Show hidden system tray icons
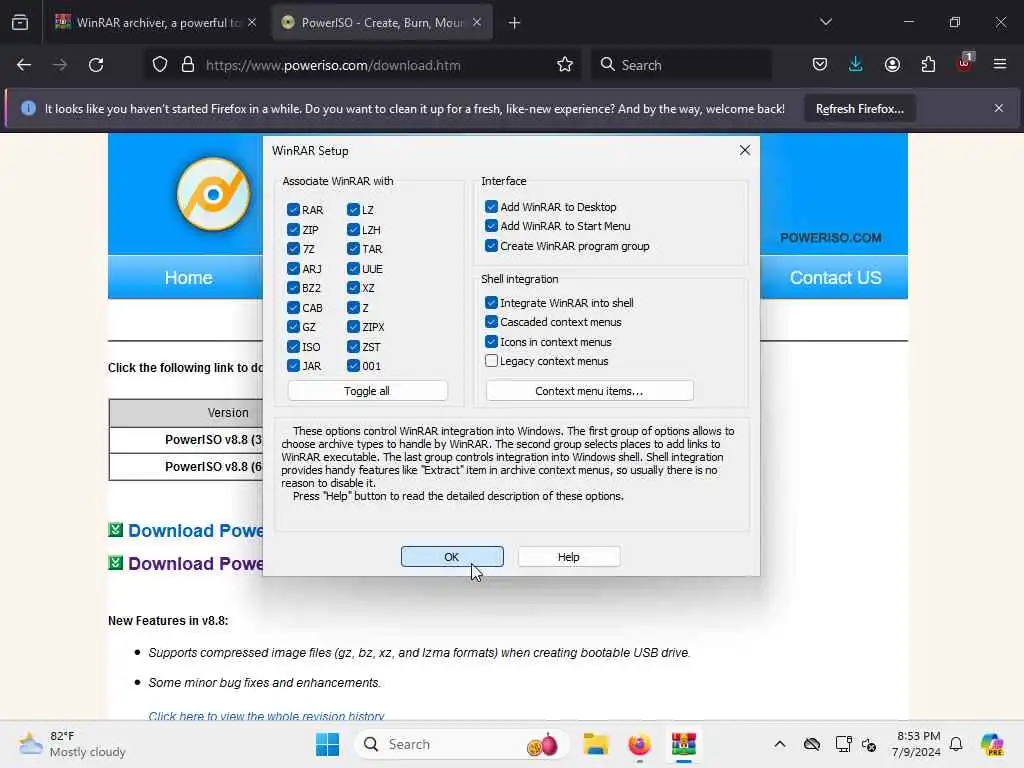Screen dimensions: 1024x768 point(780,744)
